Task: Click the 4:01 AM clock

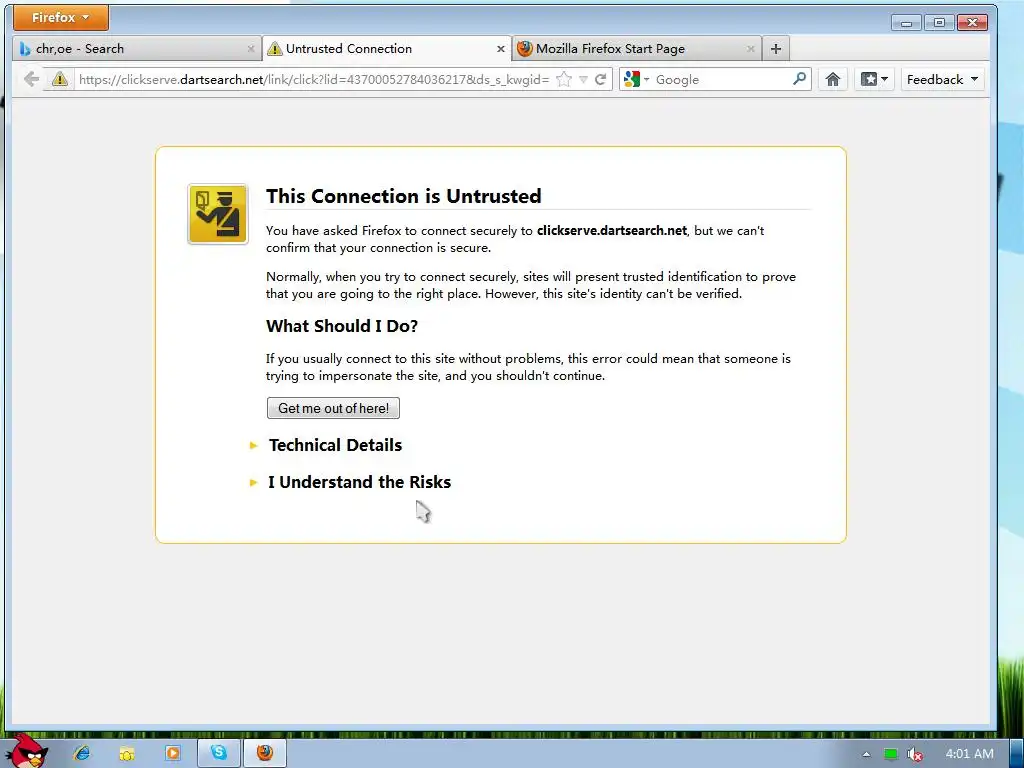Action: pos(969,754)
